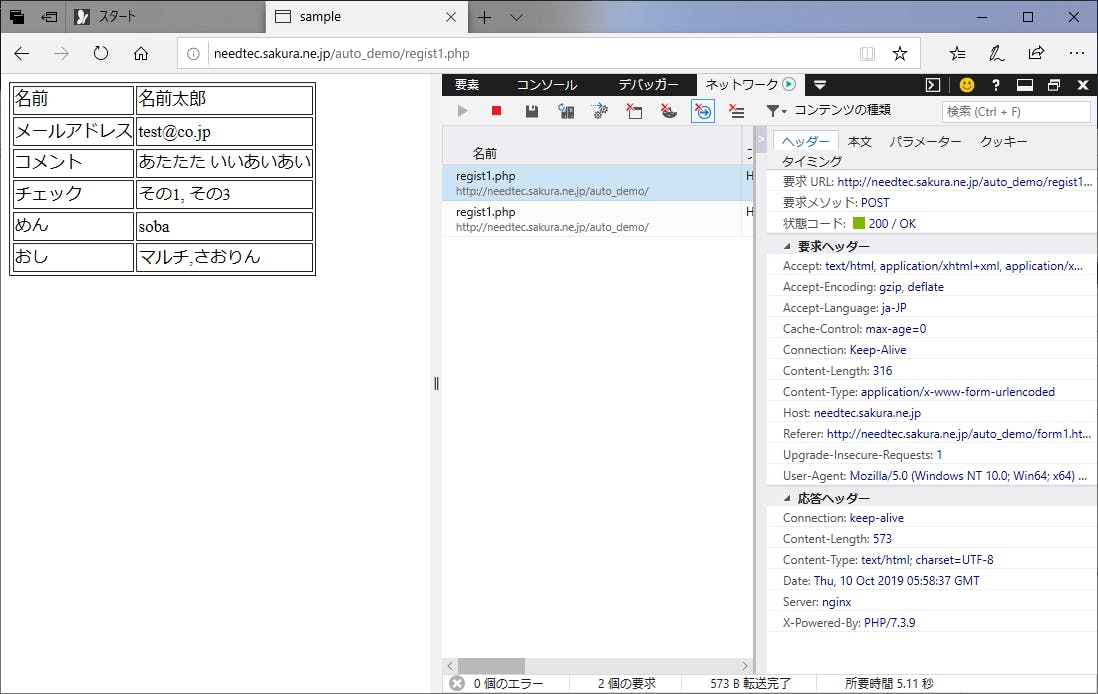This screenshot has height=694, width=1098.
Task: Show tabs you've set aside icon
Action: click(17, 17)
